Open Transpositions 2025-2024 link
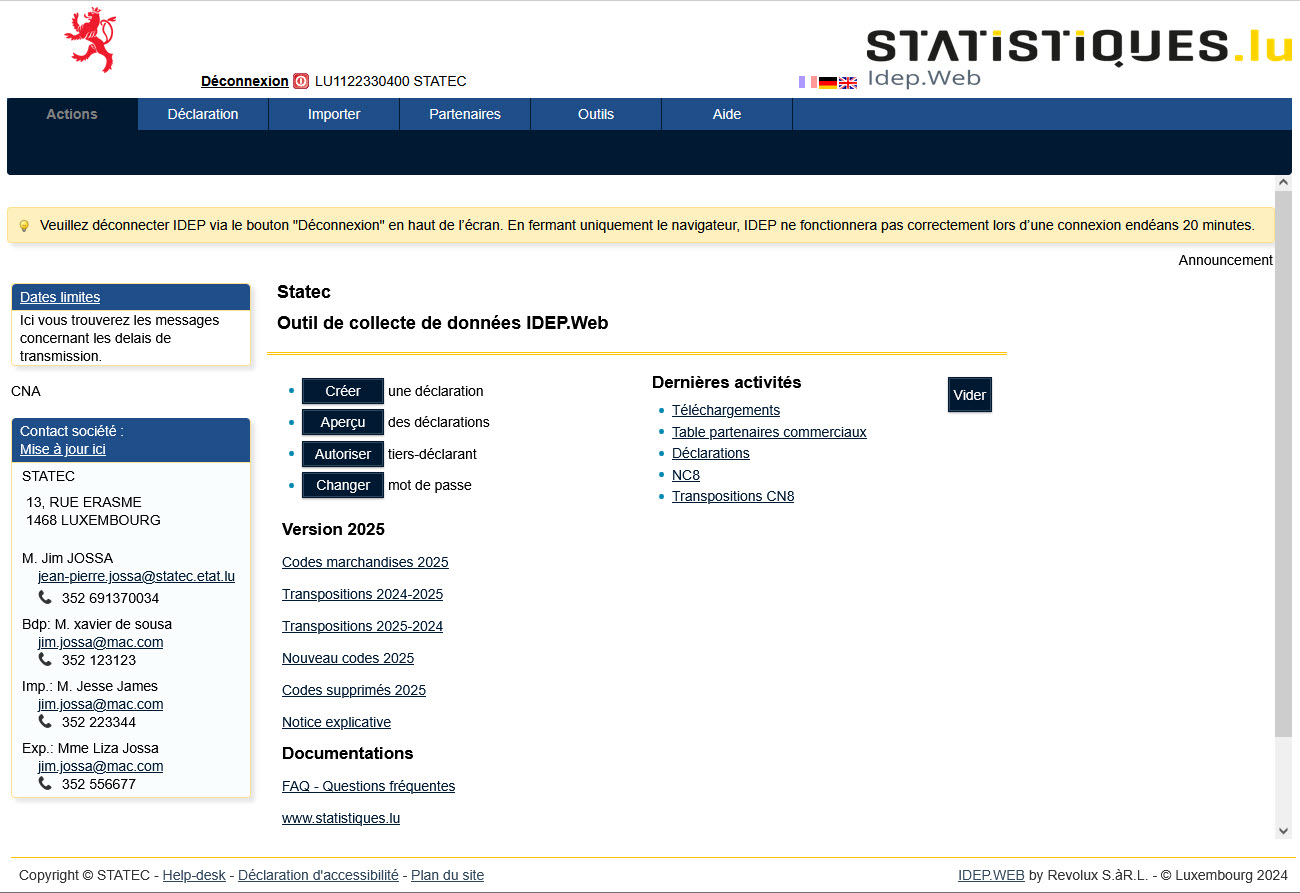Screen dimensions: 1300x893 [x=362, y=626]
